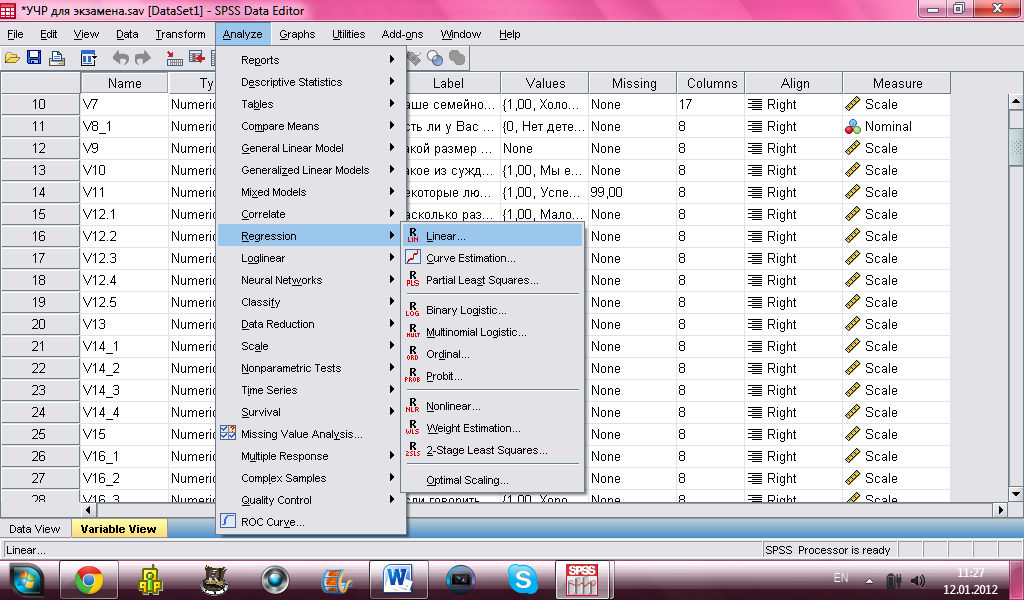Click the Align column header
The image size is (1024, 600).
pos(794,83)
